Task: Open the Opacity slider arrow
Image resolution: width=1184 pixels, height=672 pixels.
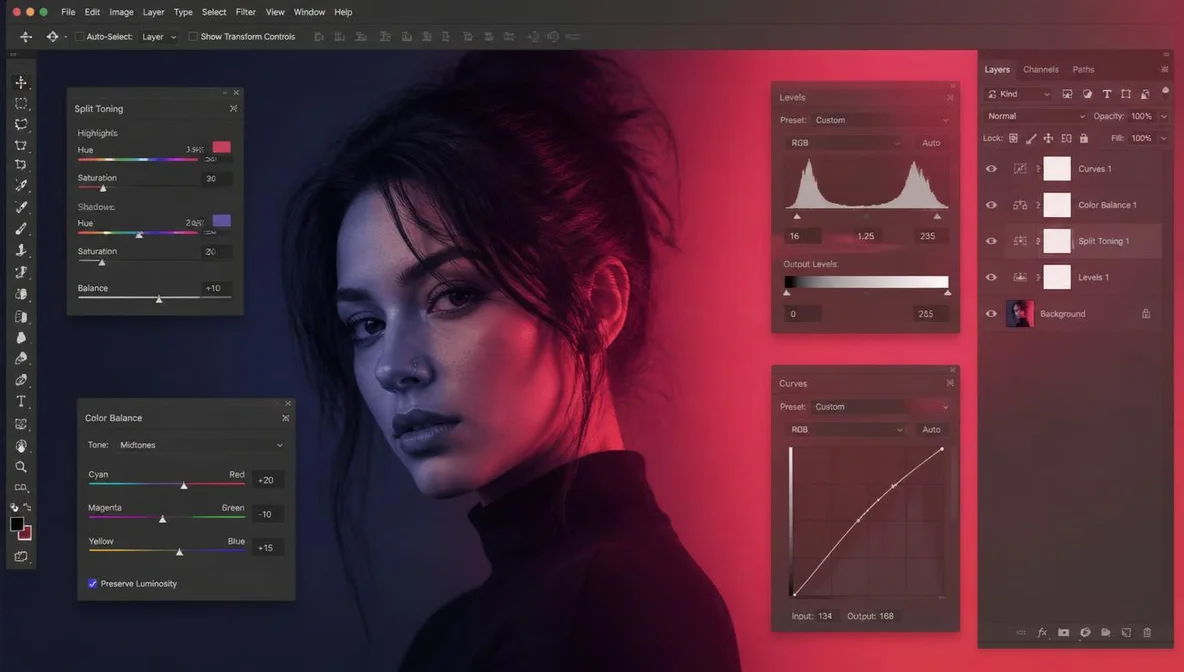Action: (x=1164, y=116)
